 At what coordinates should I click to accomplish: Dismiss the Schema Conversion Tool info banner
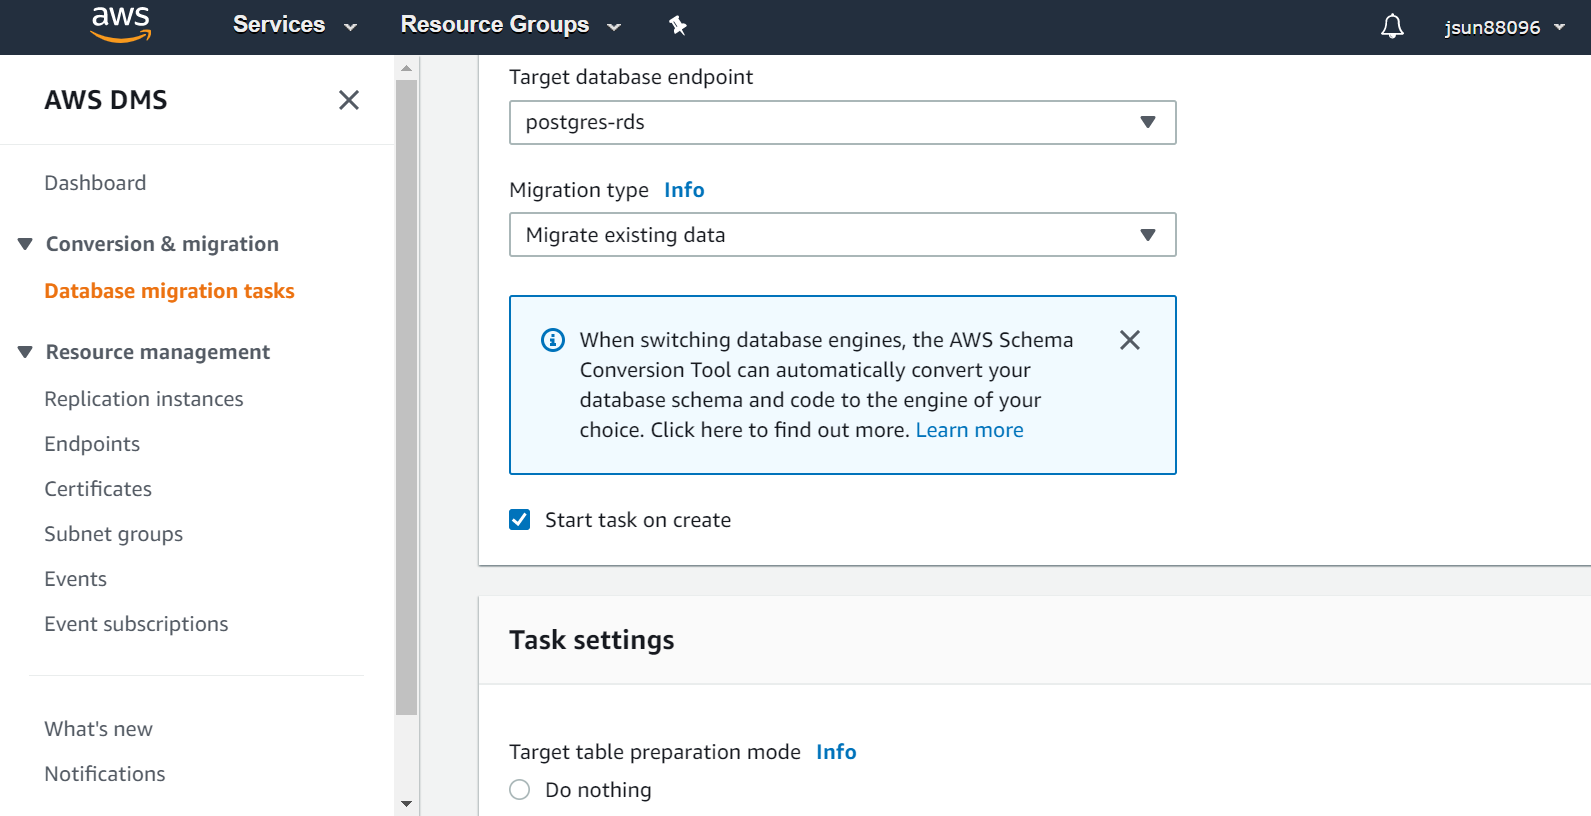[1130, 340]
